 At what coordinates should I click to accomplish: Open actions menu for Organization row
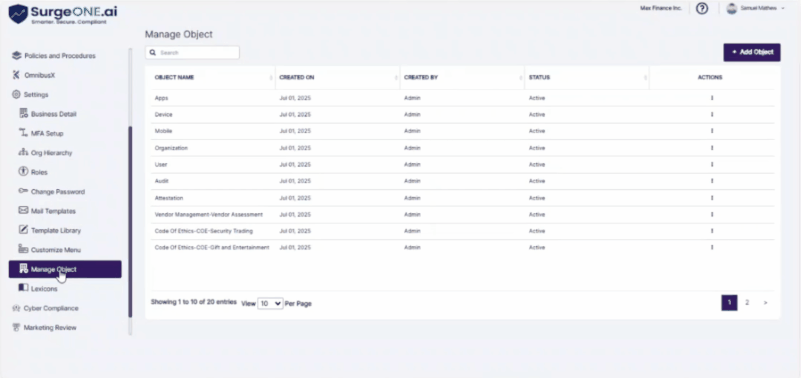712,148
